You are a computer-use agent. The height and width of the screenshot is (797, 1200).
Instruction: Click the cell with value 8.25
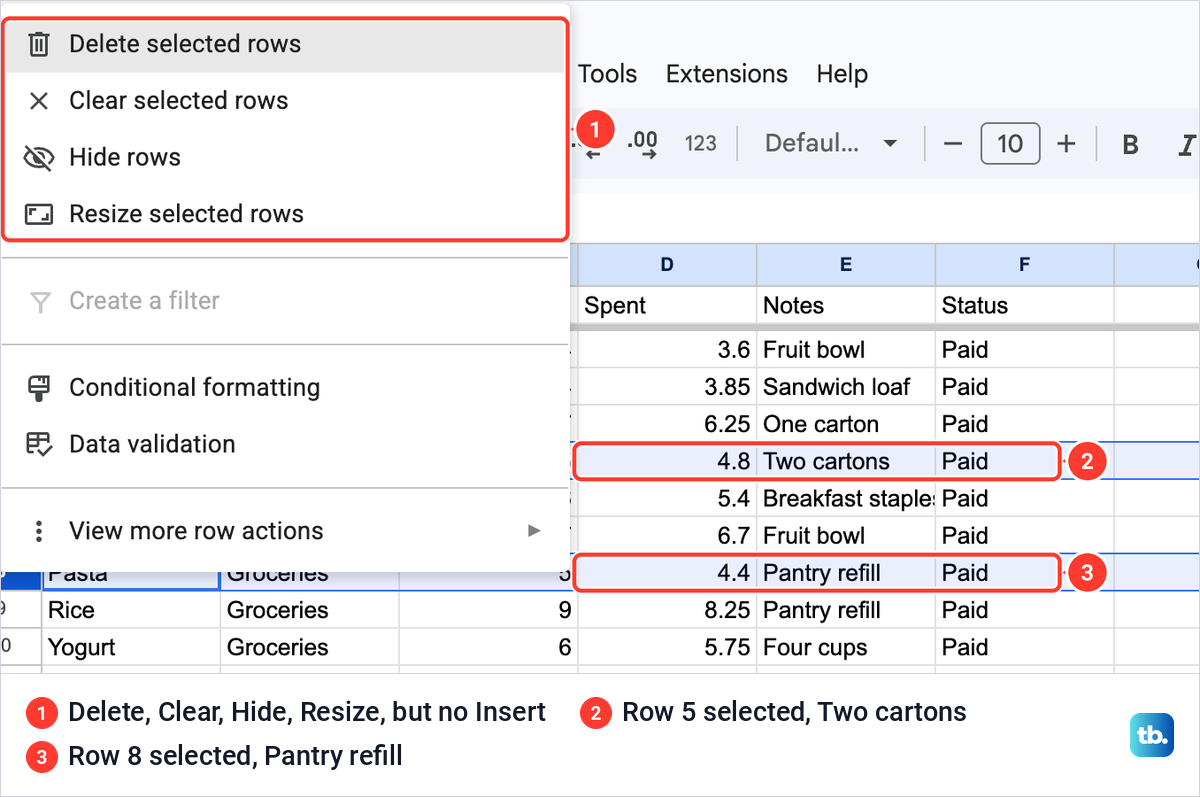pyautogui.click(x=667, y=610)
